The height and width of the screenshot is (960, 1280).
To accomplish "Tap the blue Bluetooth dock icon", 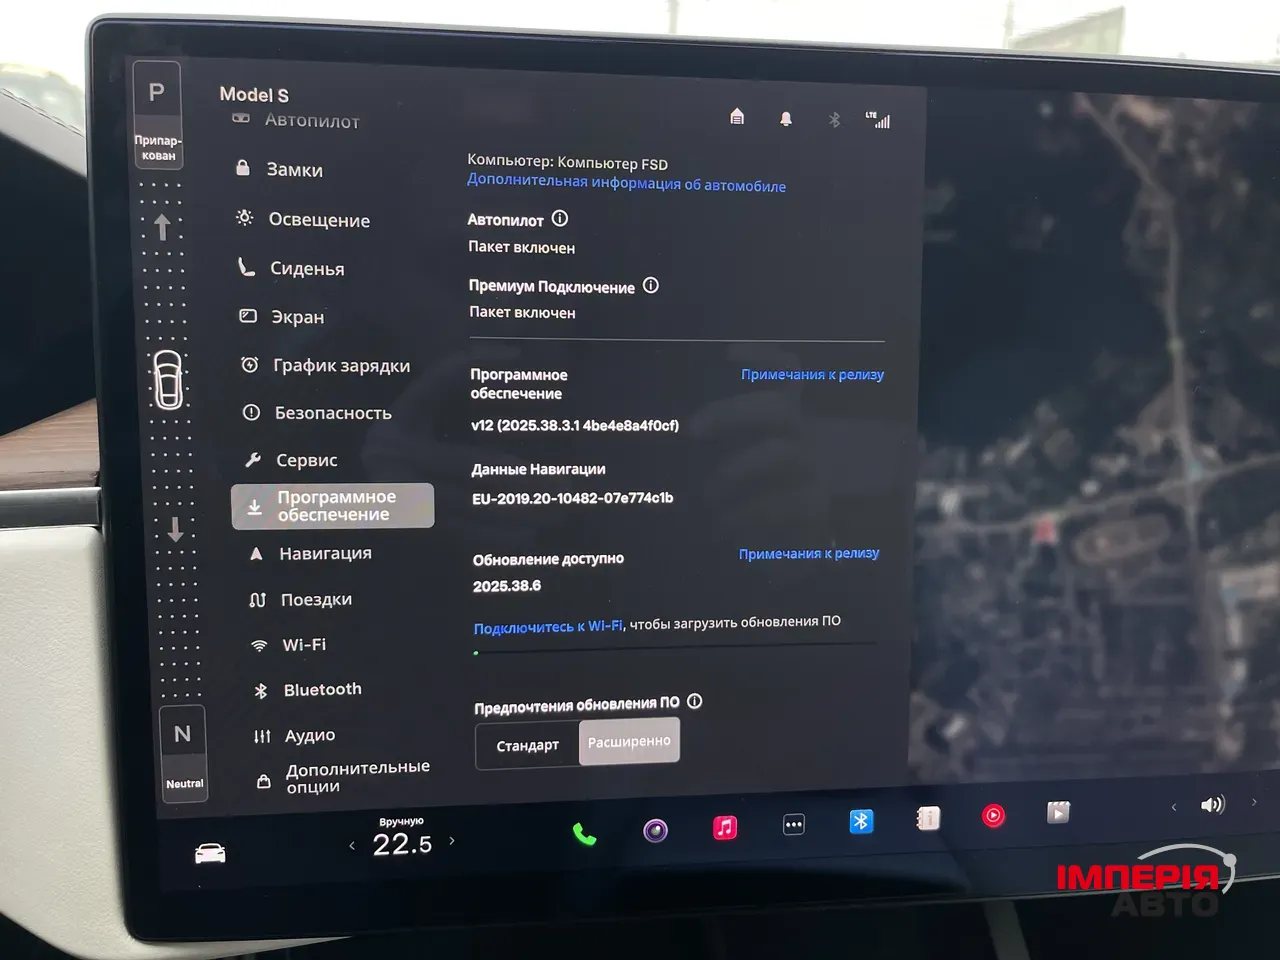I will pos(861,821).
